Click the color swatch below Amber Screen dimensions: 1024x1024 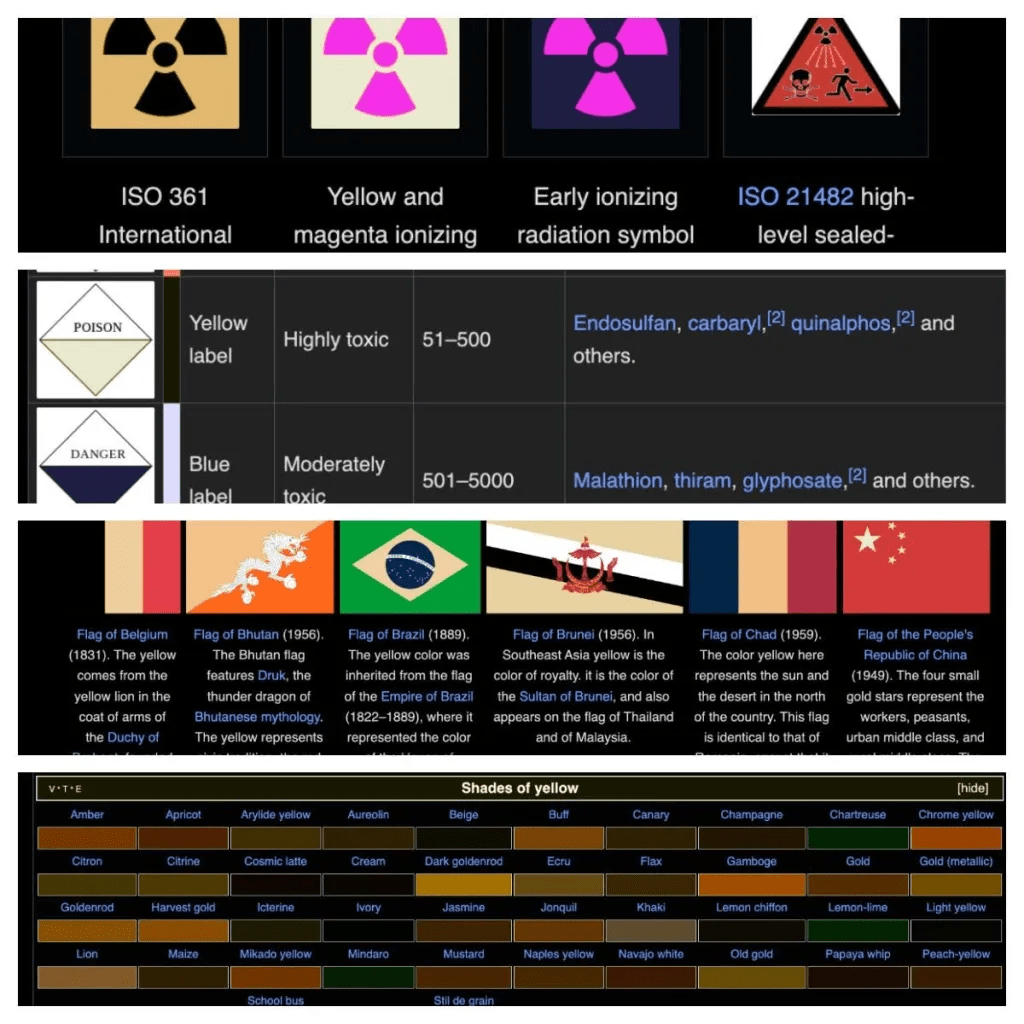[x=87, y=838]
